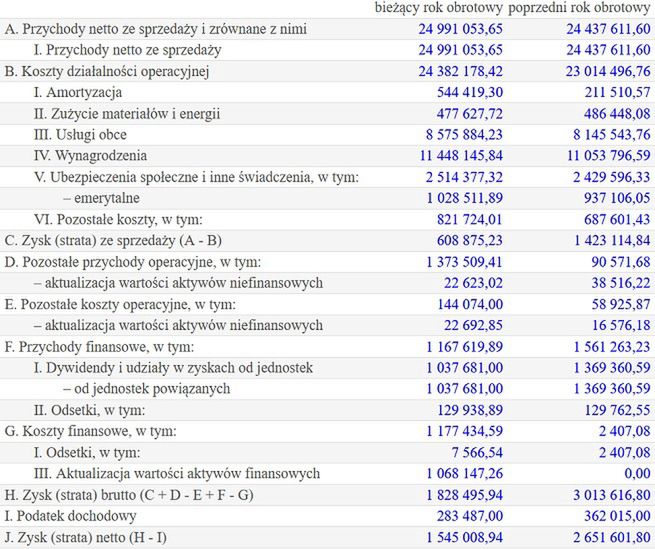Select tax value 283 487,00

point(470,516)
